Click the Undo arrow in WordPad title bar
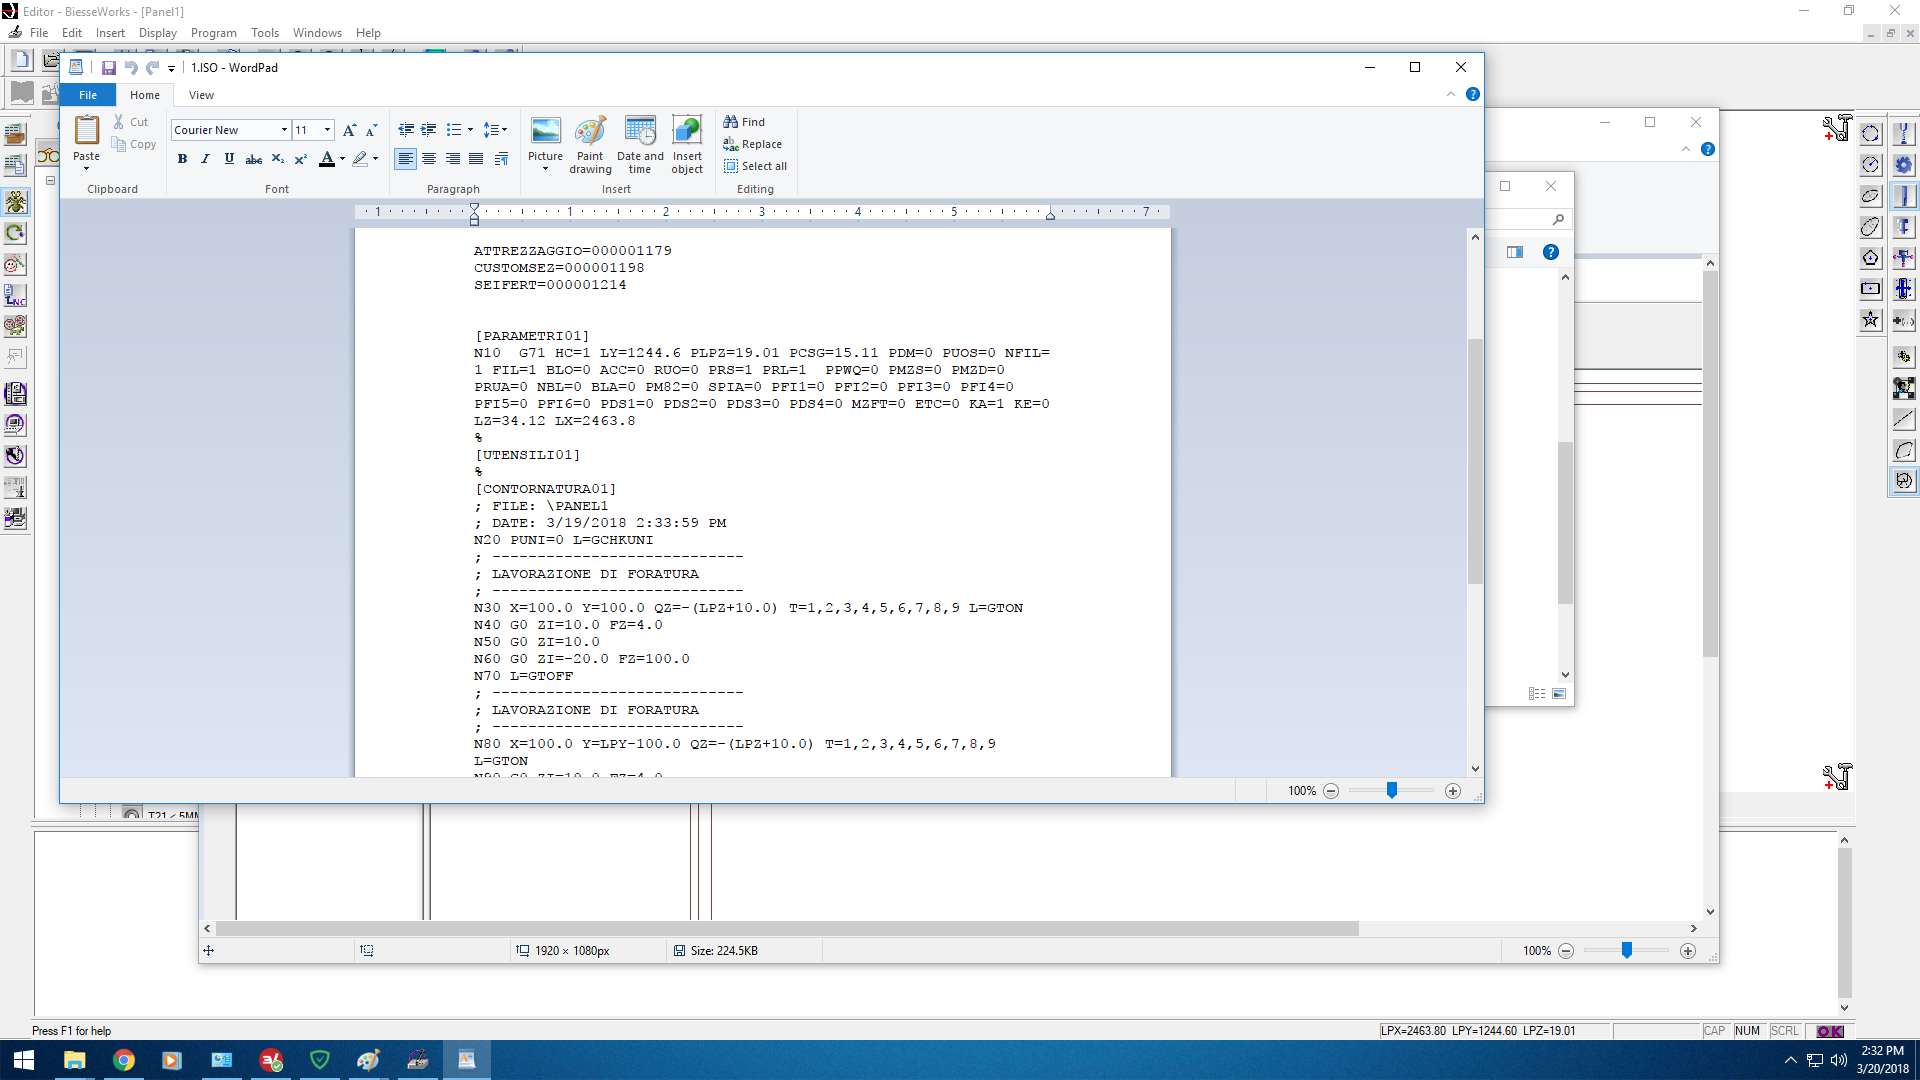 (130, 68)
